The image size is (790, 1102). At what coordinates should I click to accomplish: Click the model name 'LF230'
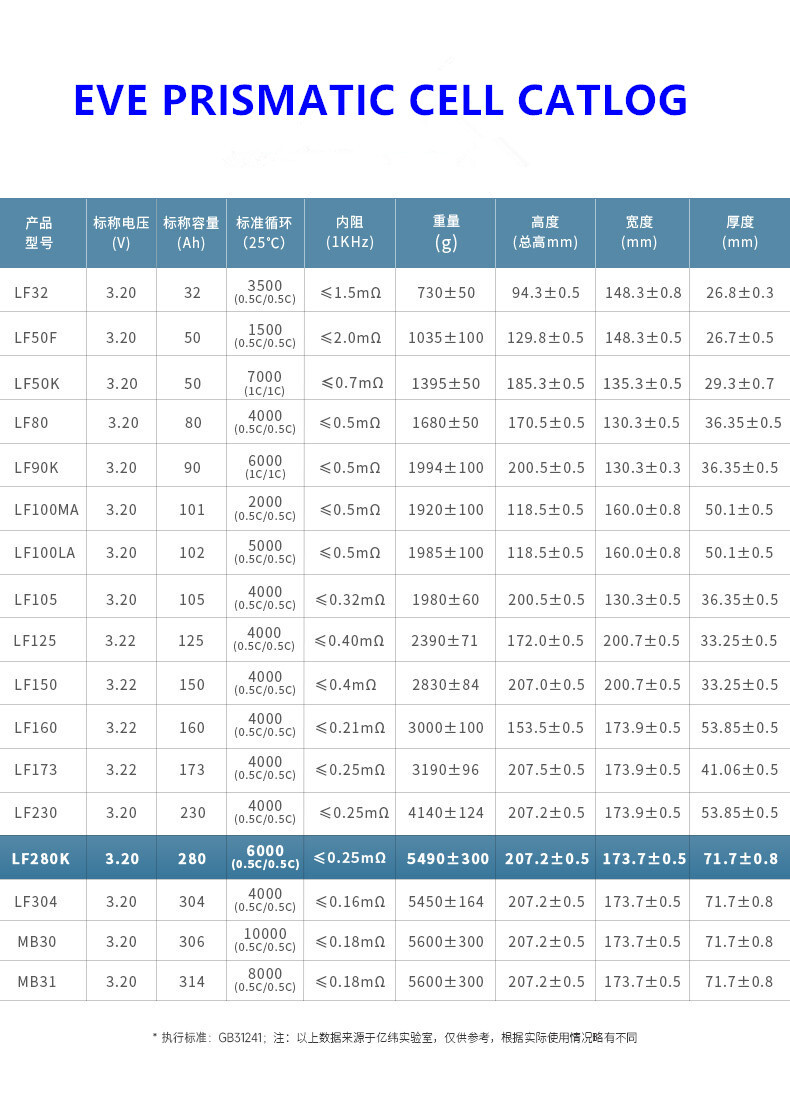pos(36,812)
